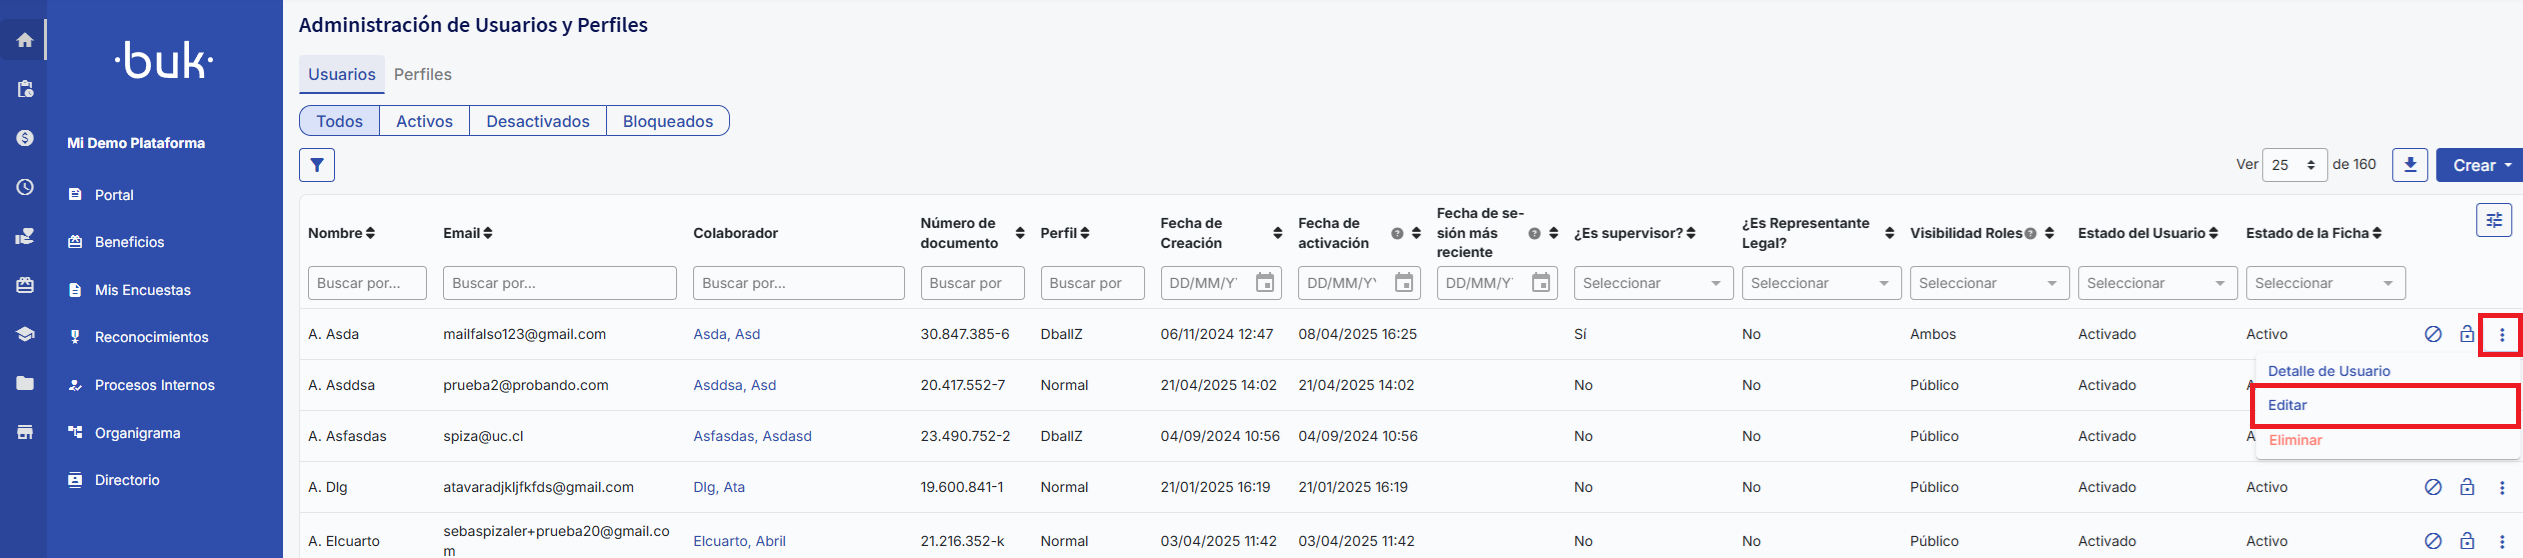Click deactivate icon for A. Dlg row
The height and width of the screenshot is (558, 2523).
click(2433, 488)
